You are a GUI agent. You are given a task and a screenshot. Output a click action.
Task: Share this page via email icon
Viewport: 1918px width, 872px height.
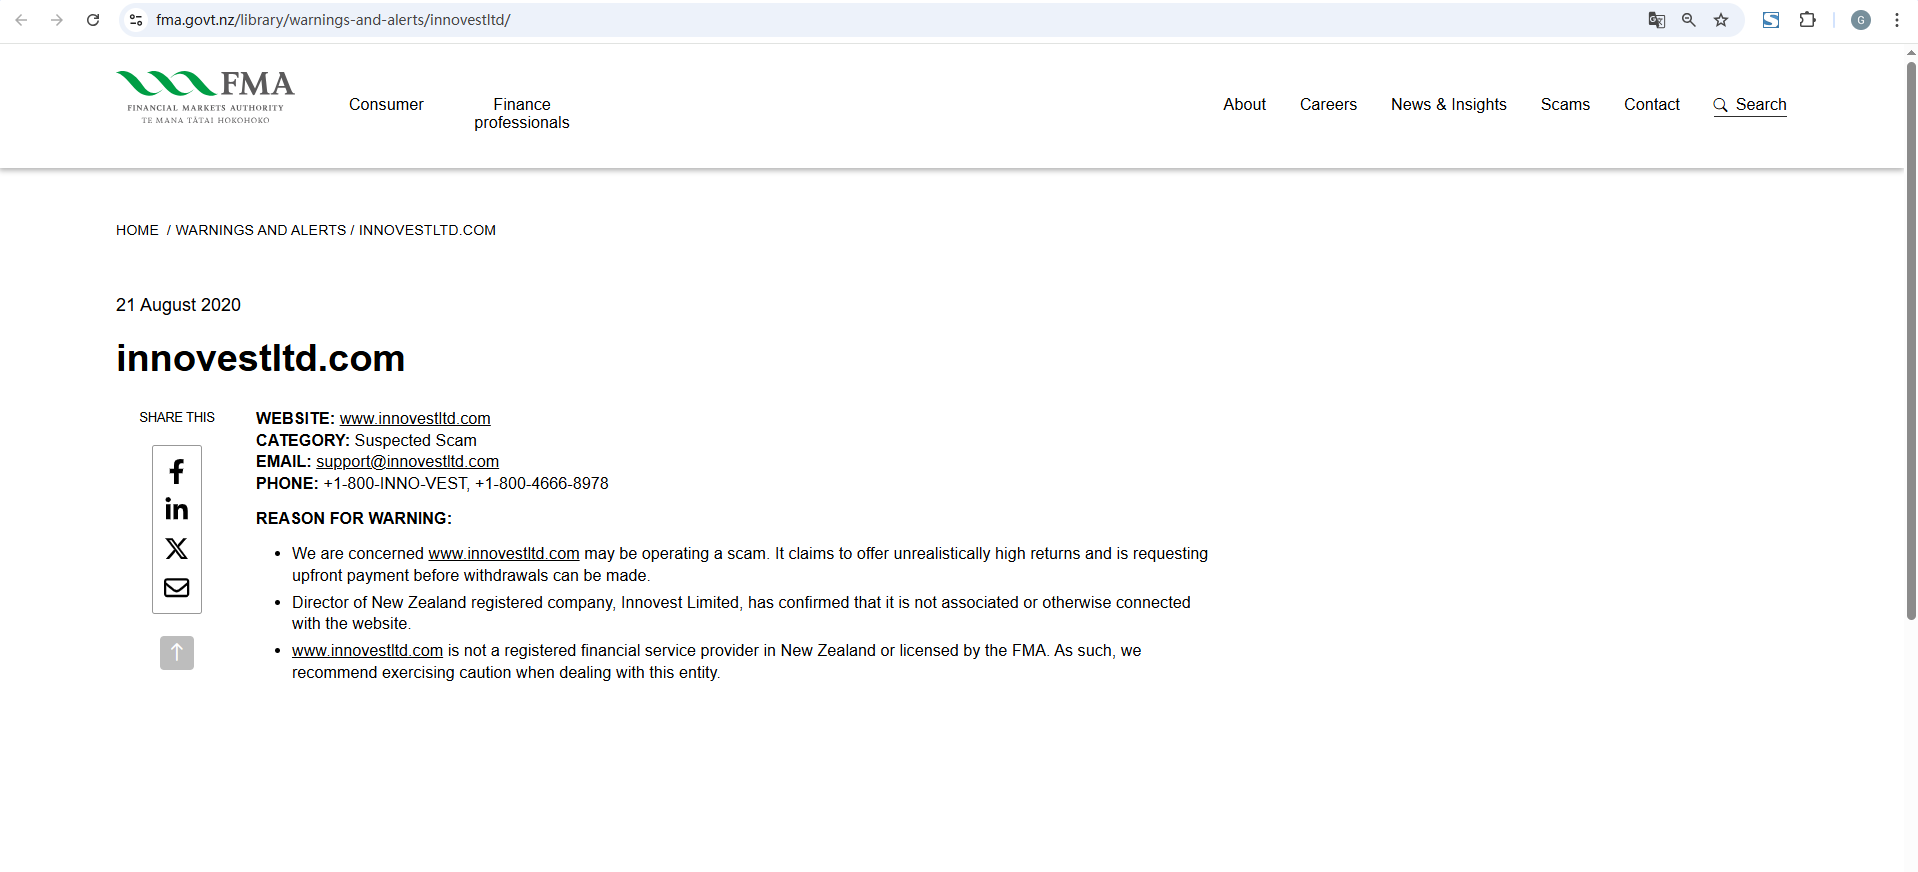[x=177, y=587]
